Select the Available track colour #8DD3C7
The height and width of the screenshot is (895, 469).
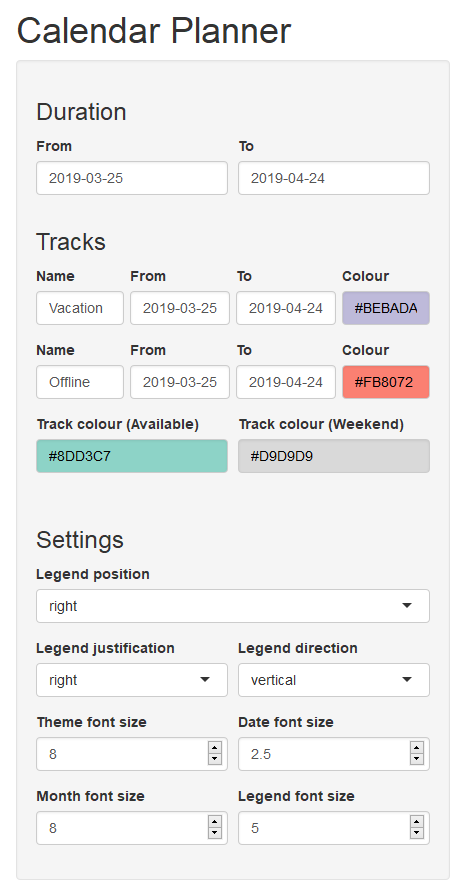pyautogui.click(x=132, y=456)
